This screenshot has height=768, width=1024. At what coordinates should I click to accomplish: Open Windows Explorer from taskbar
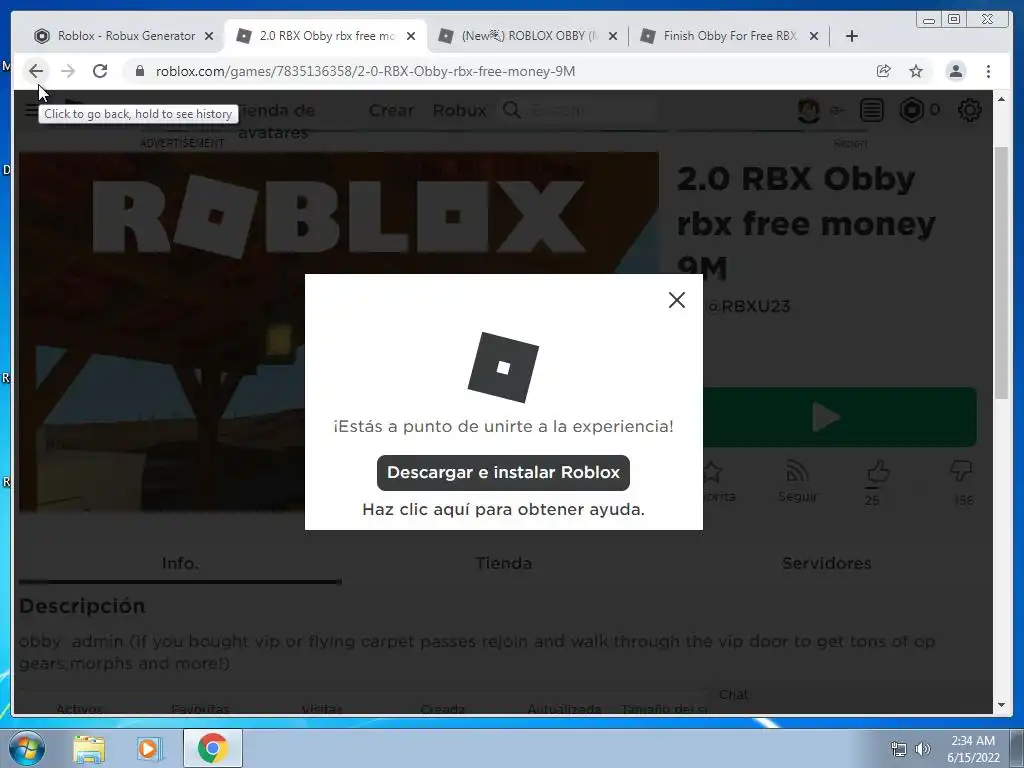click(x=89, y=748)
